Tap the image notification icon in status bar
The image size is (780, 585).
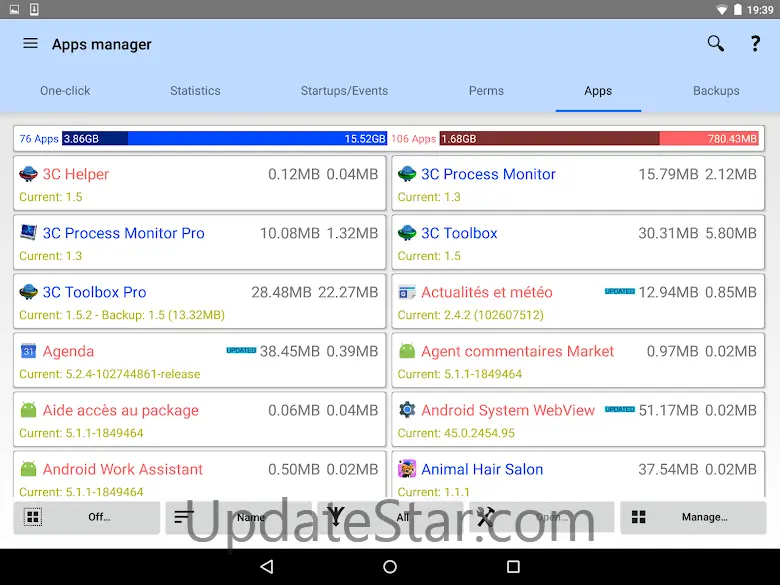(x=14, y=9)
